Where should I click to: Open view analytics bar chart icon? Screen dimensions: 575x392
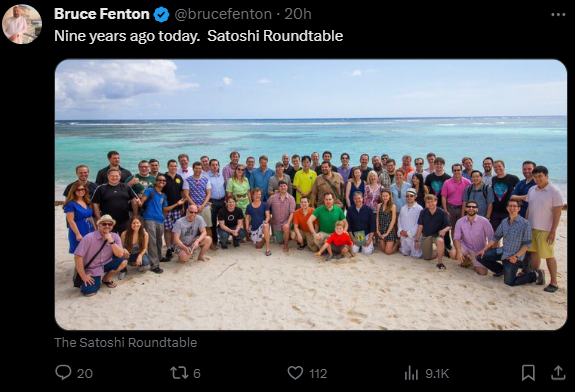click(411, 373)
